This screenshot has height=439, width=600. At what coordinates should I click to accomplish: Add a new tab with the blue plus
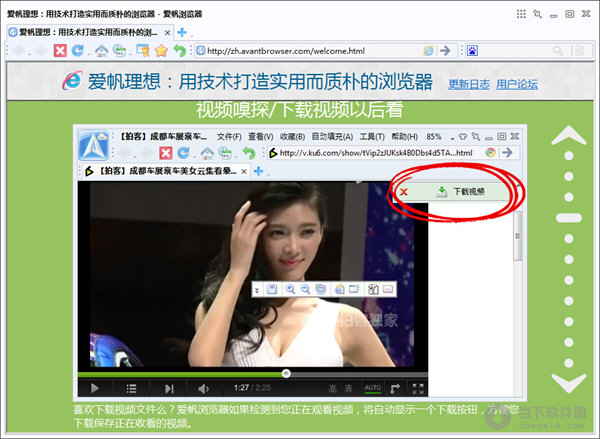pos(182,33)
